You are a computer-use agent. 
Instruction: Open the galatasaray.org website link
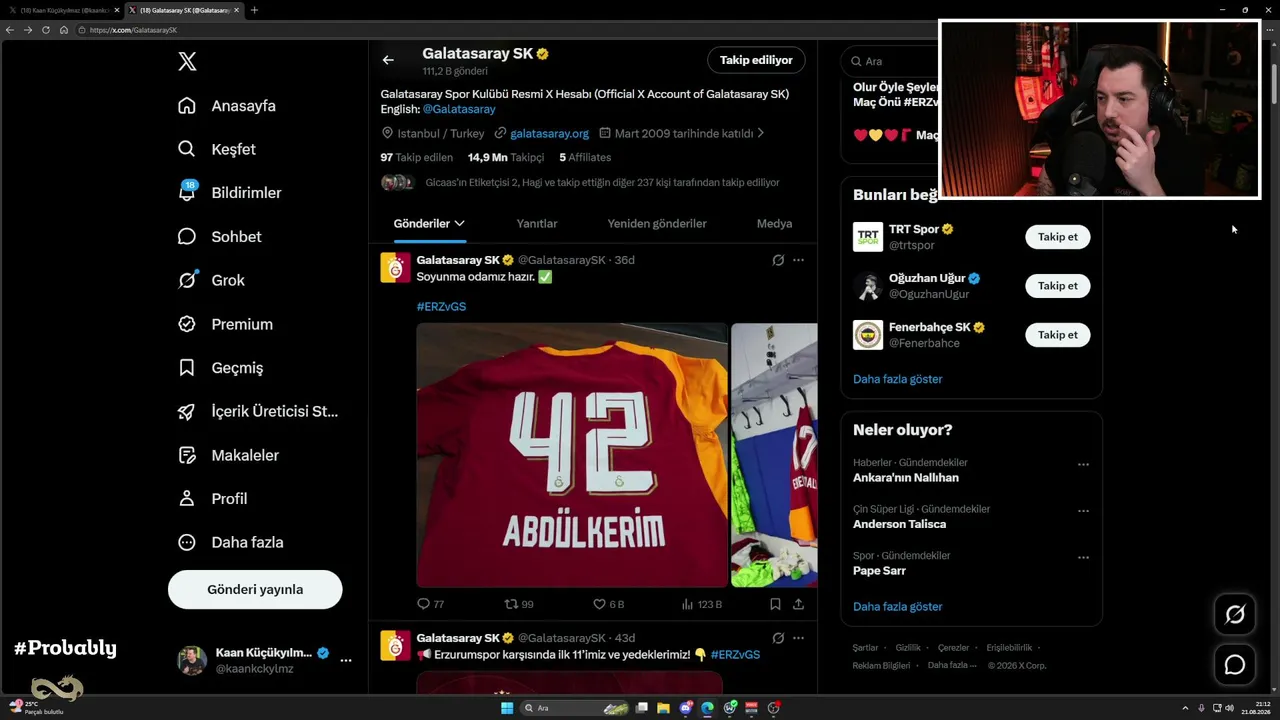[x=549, y=133]
